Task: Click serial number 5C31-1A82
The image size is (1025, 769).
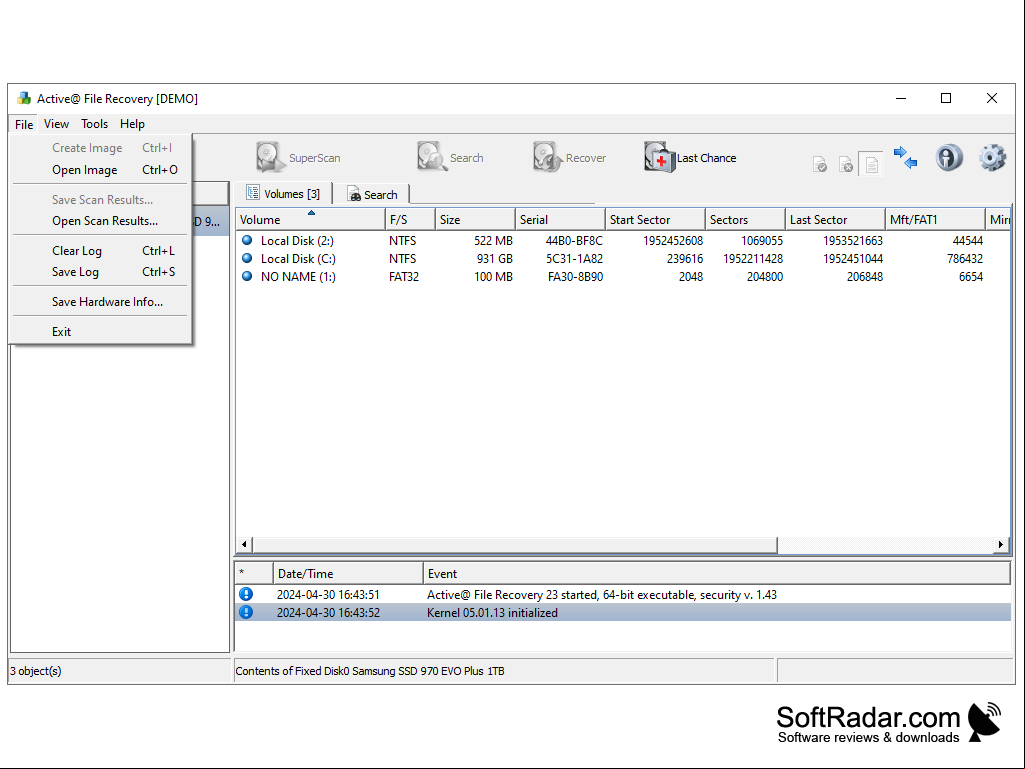Action: click(x=574, y=258)
